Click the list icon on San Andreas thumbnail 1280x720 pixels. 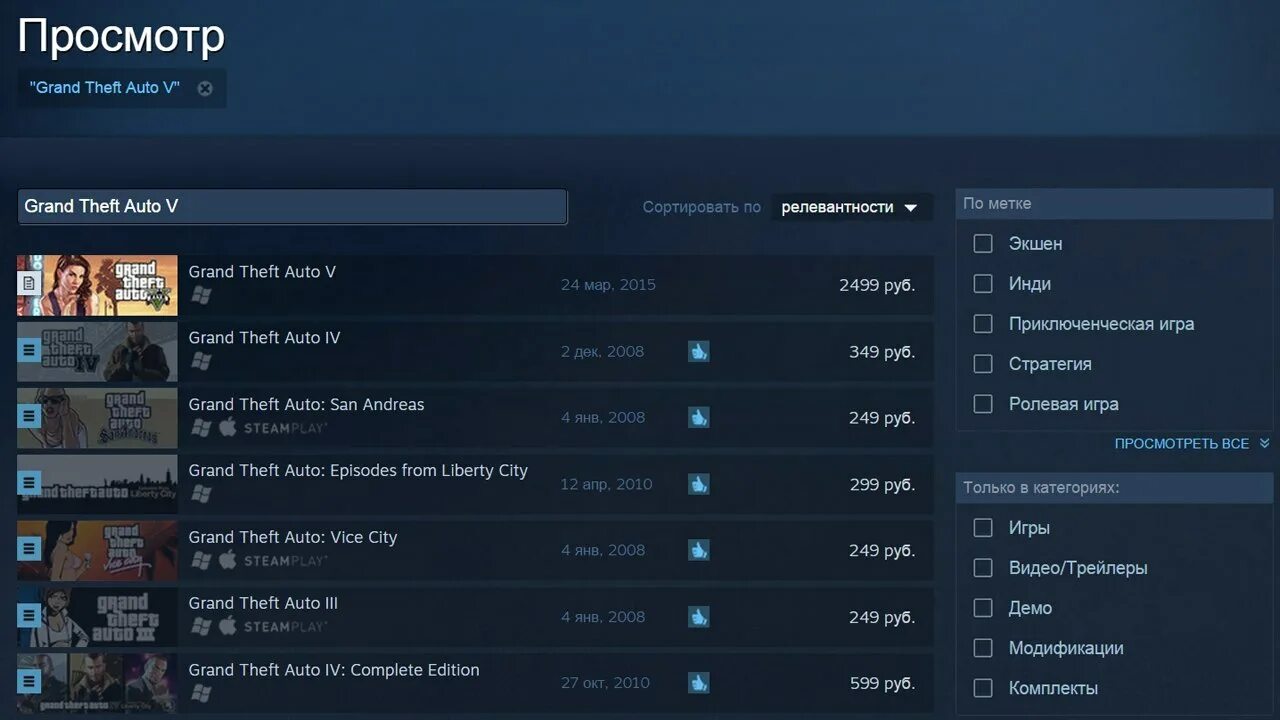29,417
